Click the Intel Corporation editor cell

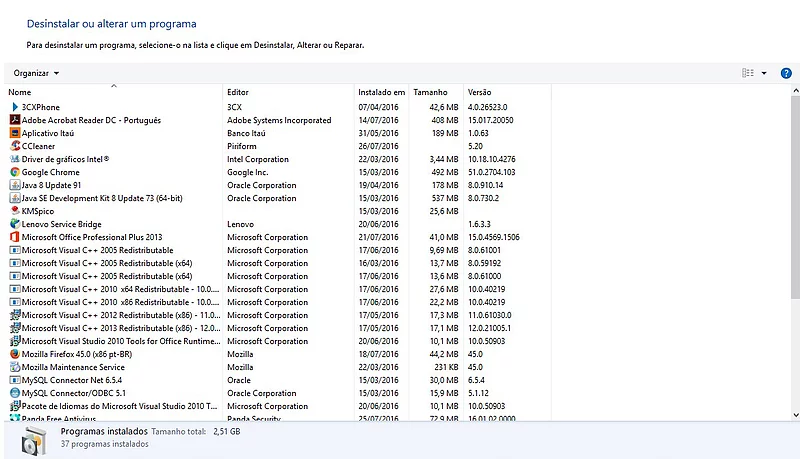258,159
